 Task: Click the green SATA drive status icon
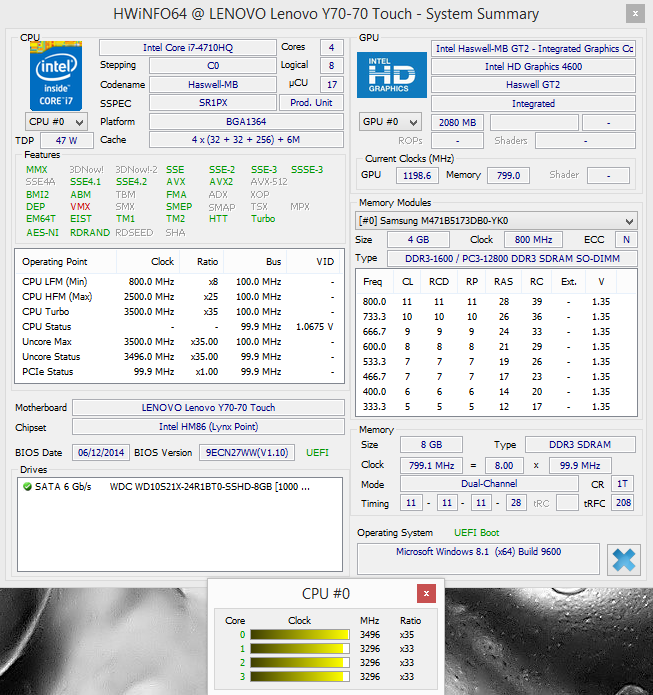[27, 487]
